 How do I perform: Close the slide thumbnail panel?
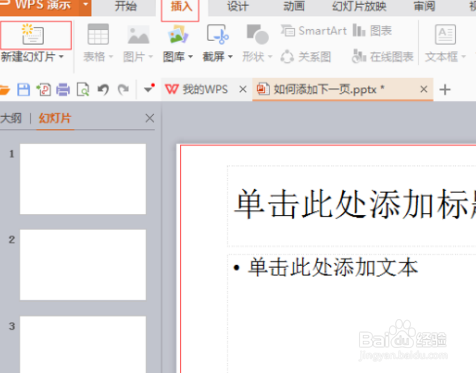pos(150,118)
